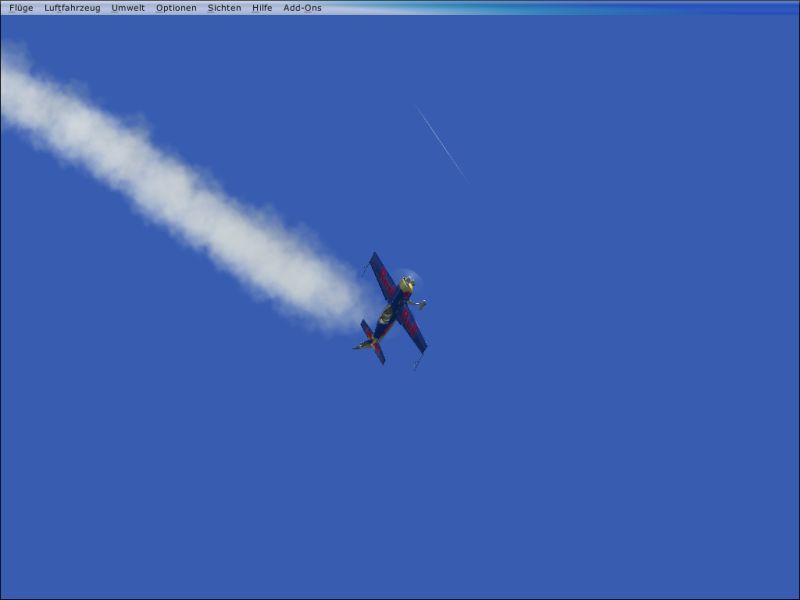This screenshot has height=600, width=800.
Task: Click the aircraft's tail section
Action: (370, 342)
